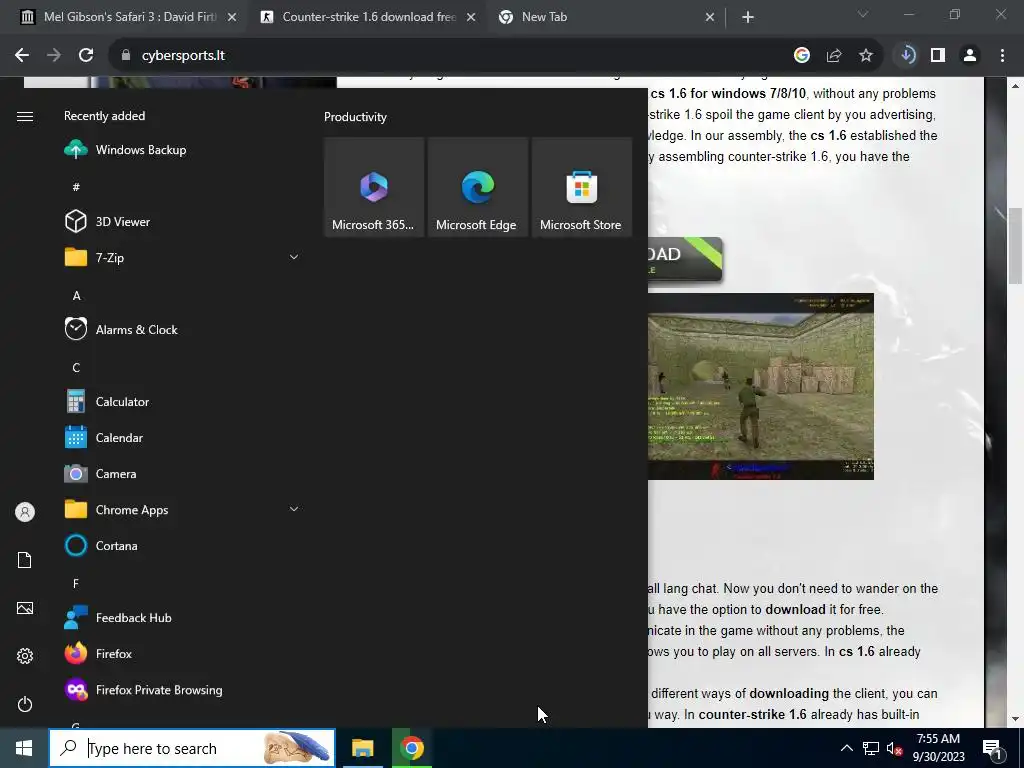Open user account icon in Start sidebar
The image size is (1024, 768).
pyautogui.click(x=25, y=512)
